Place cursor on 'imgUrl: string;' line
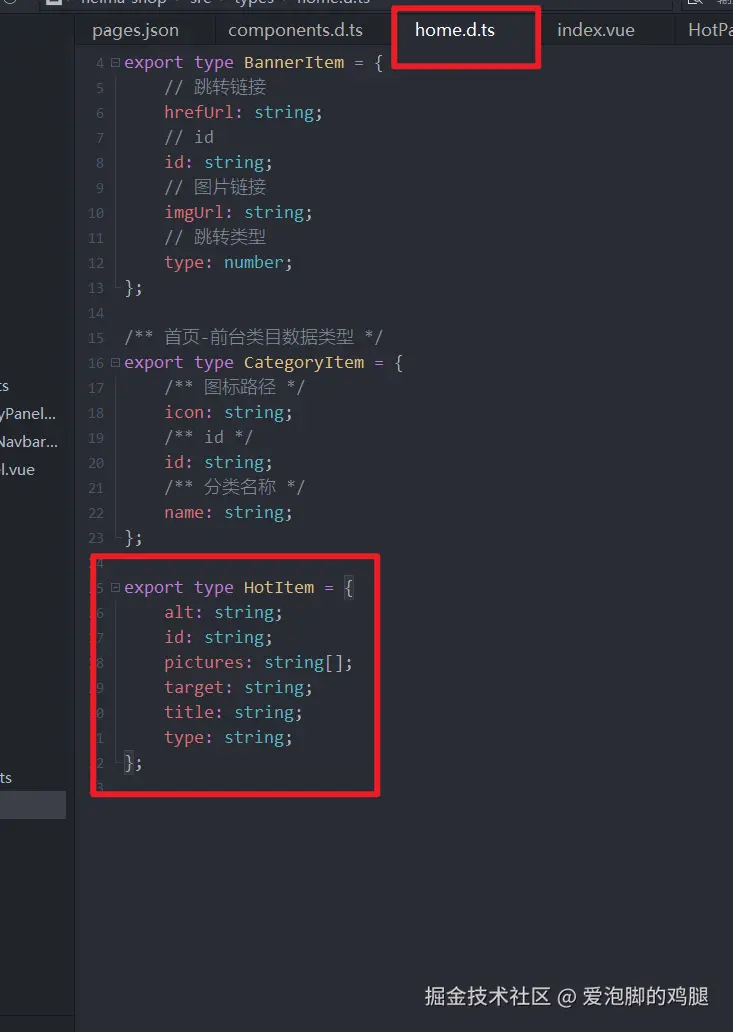The height and width of the screenshot is (1032, 733). click(238, 213)
